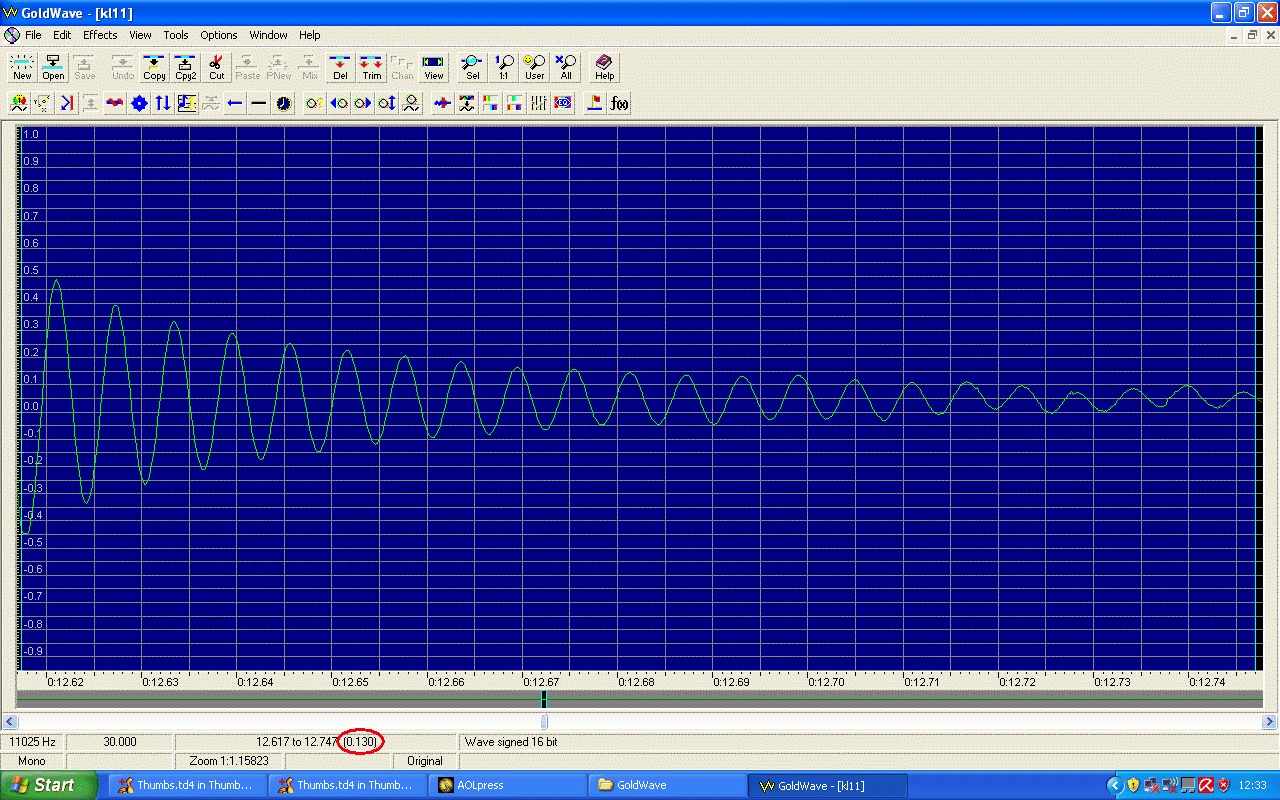Click the horizontal scrollbar right arrow
The image size is (1280, 800).
(x=1270, y=721)
